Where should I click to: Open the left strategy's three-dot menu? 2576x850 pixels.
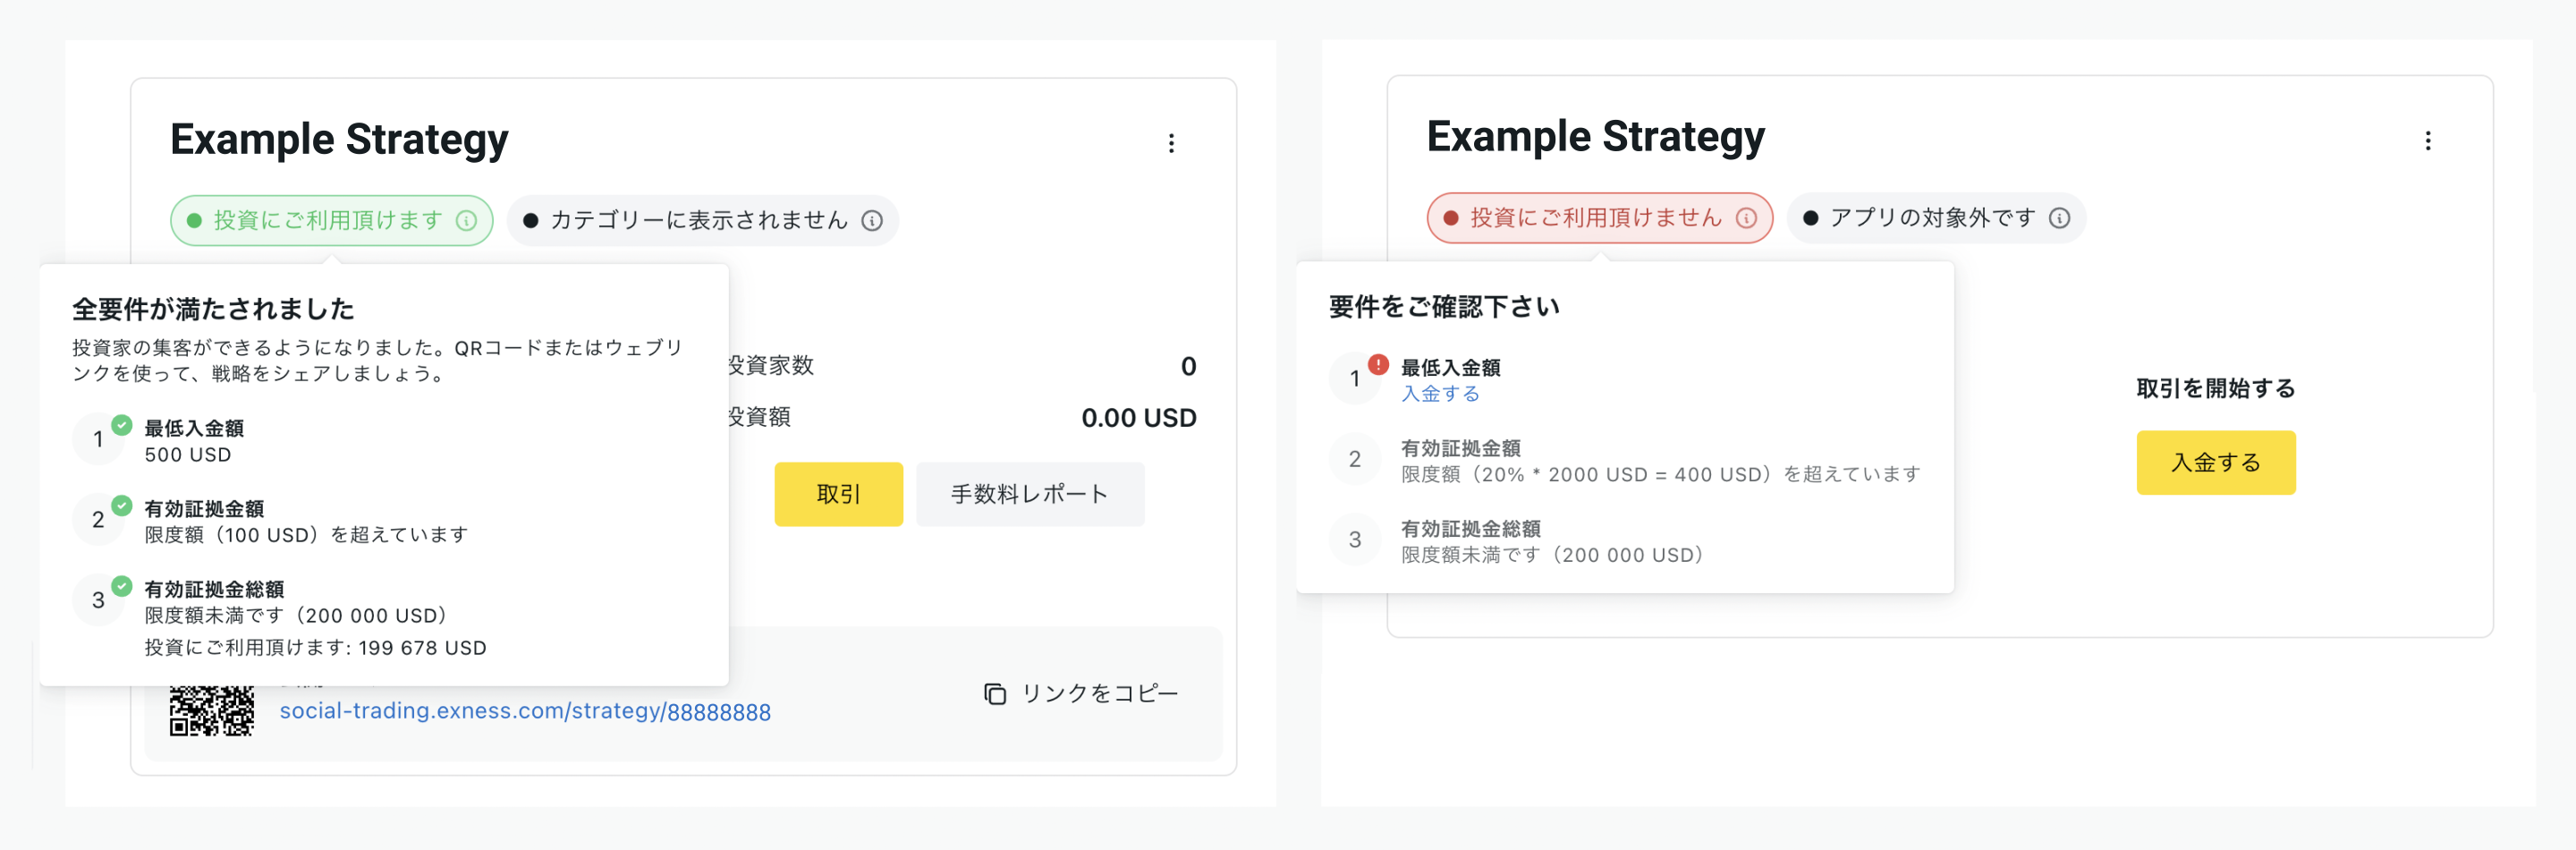point(1171,143)
